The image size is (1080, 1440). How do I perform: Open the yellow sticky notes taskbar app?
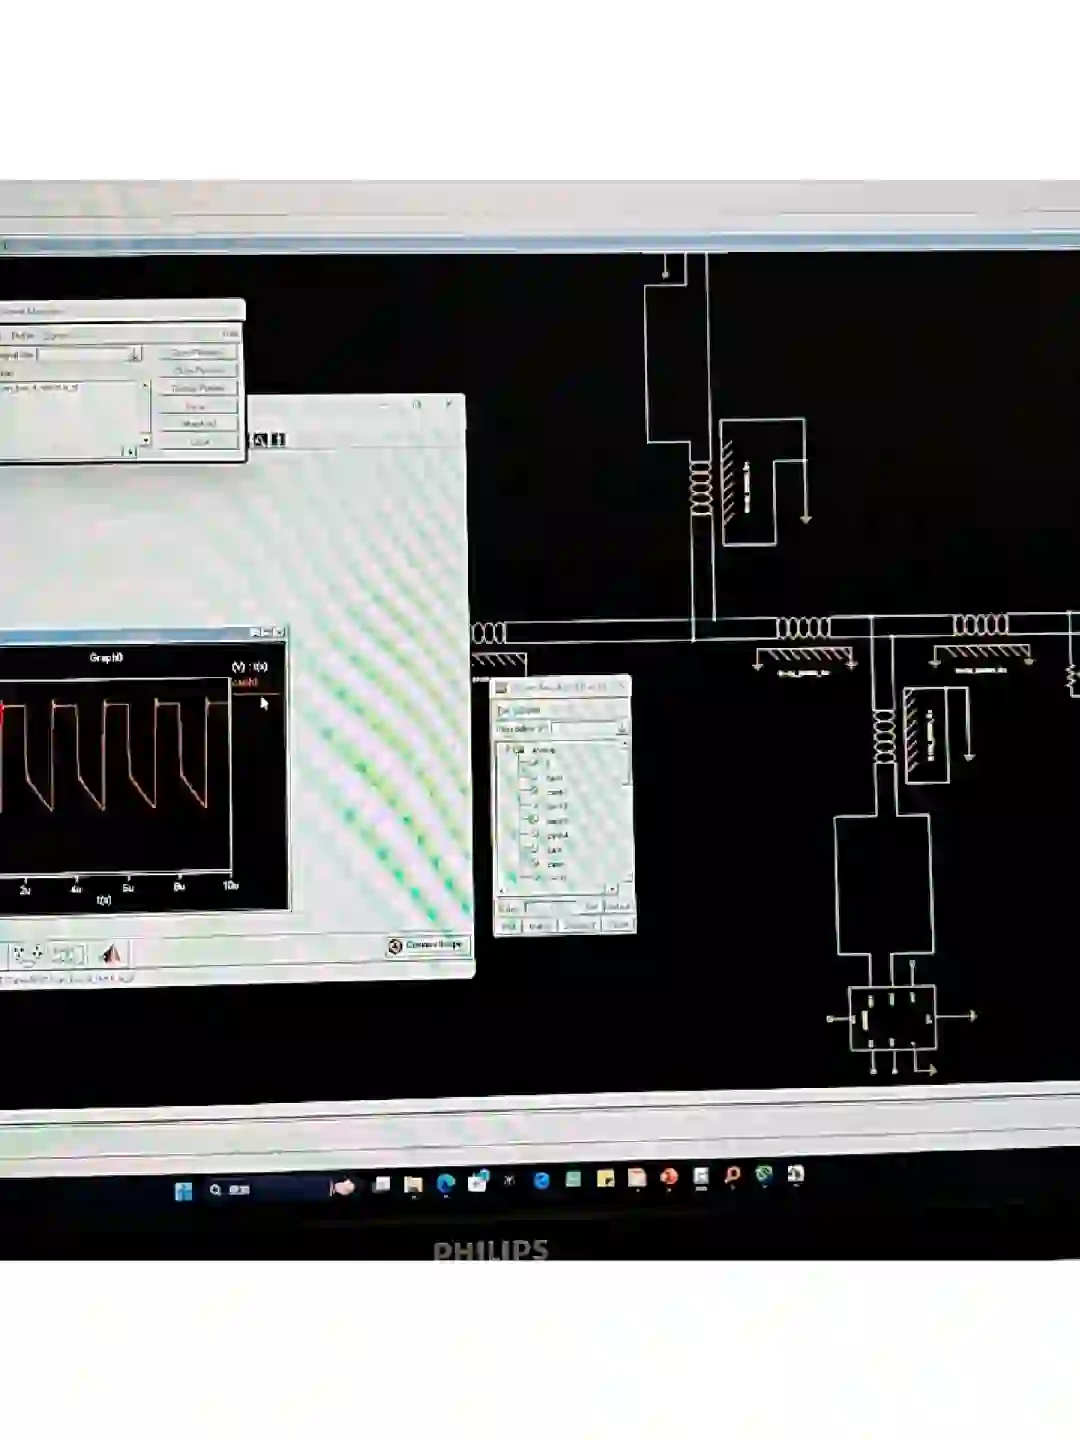[x=605, y=1179]
